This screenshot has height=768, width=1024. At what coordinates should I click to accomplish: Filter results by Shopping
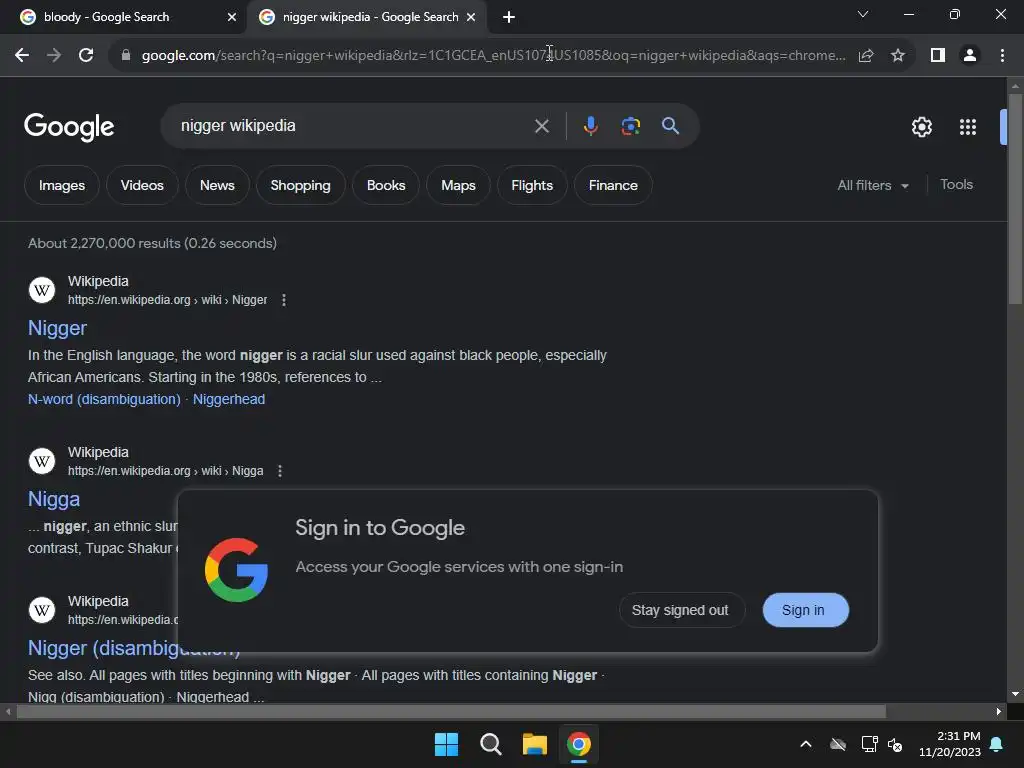[x=300, y=185]
